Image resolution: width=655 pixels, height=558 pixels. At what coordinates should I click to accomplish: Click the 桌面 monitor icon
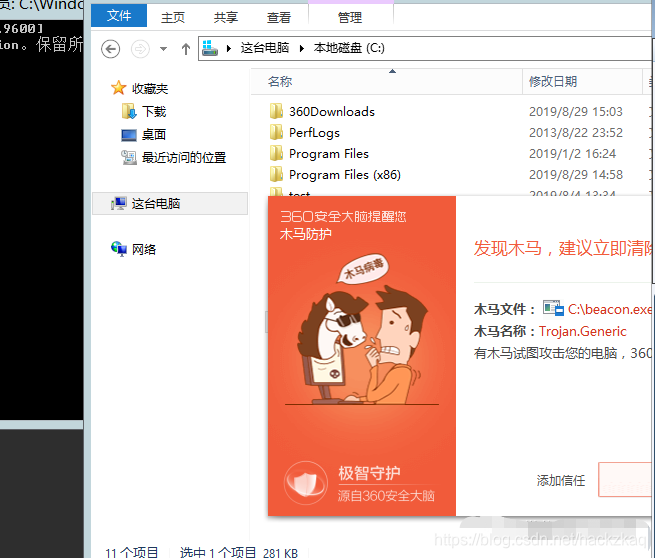[x=129, y=135]
